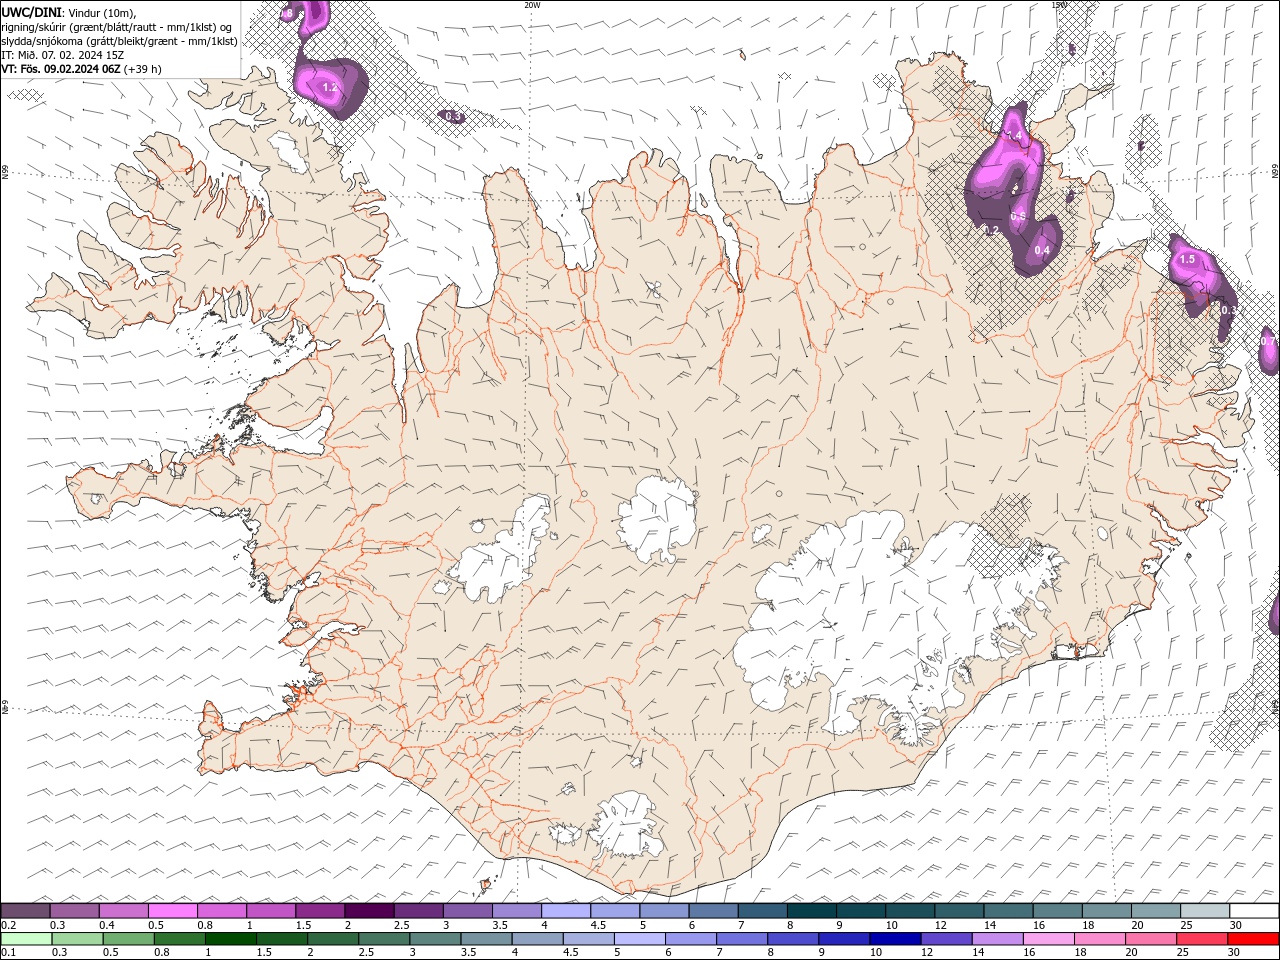Click the '20W' longitude label

point(532,5)
